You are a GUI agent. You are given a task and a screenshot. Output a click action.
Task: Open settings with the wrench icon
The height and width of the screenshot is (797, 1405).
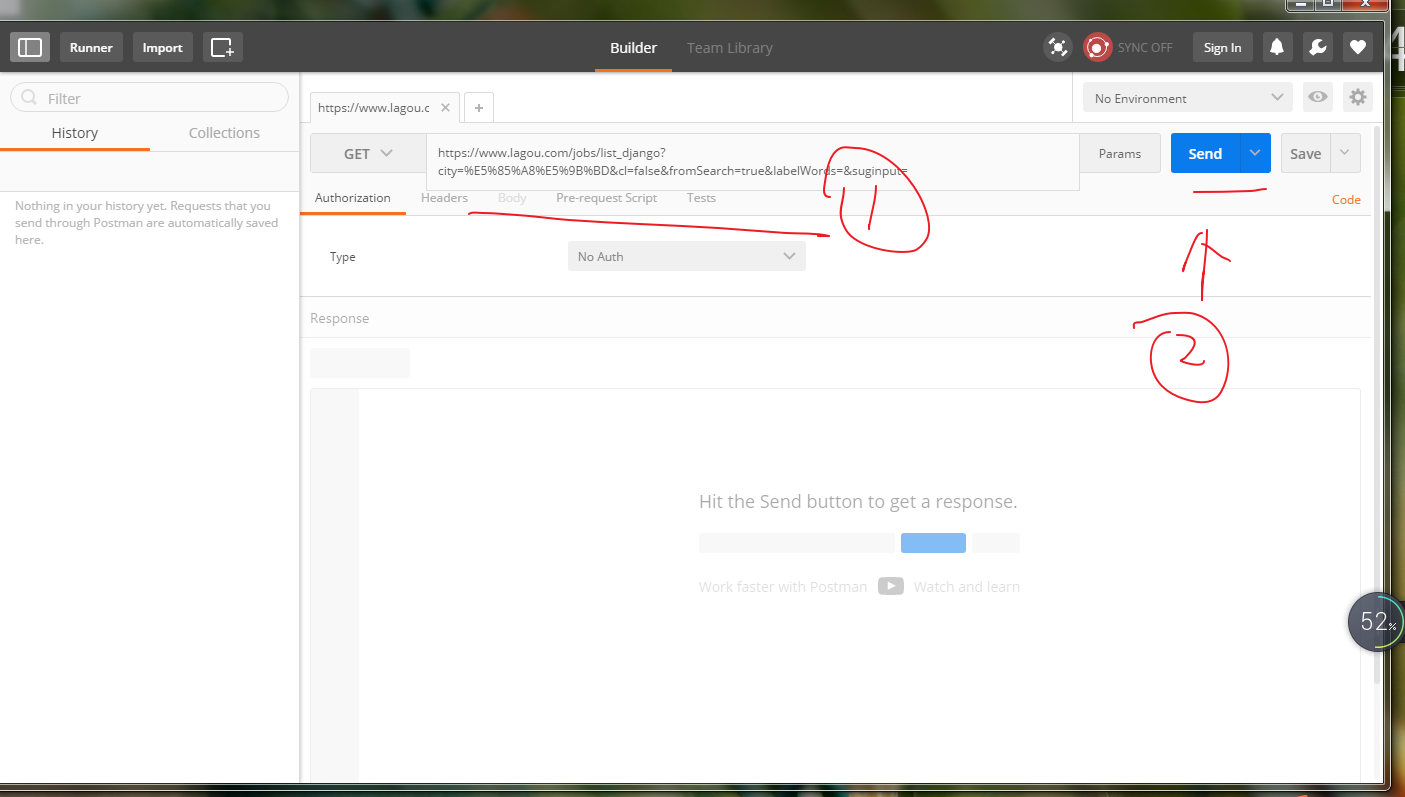pos(1317,47)
